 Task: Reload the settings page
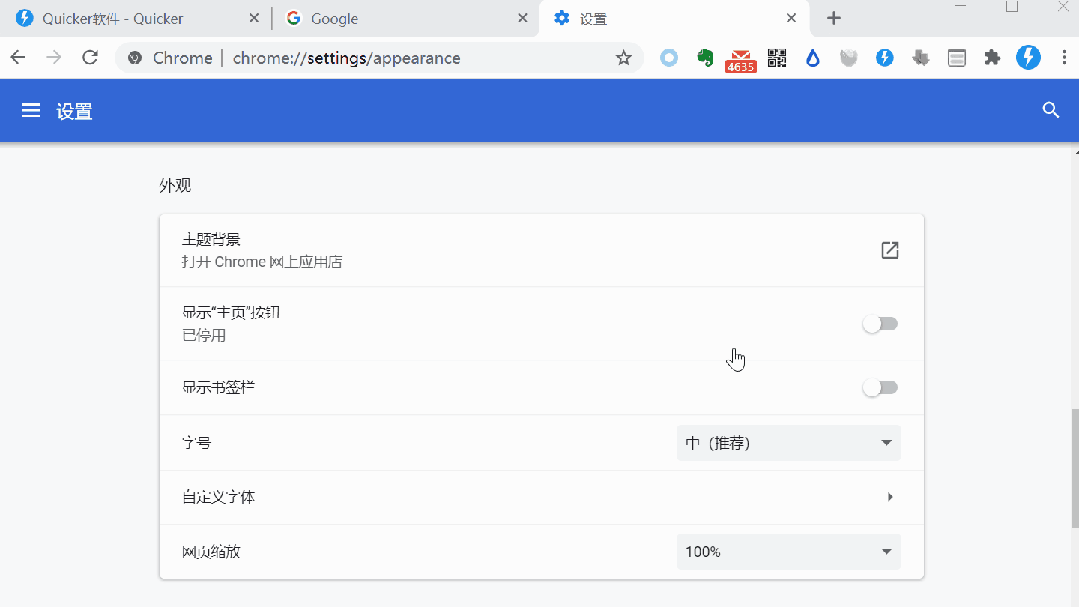pos(90,58)
